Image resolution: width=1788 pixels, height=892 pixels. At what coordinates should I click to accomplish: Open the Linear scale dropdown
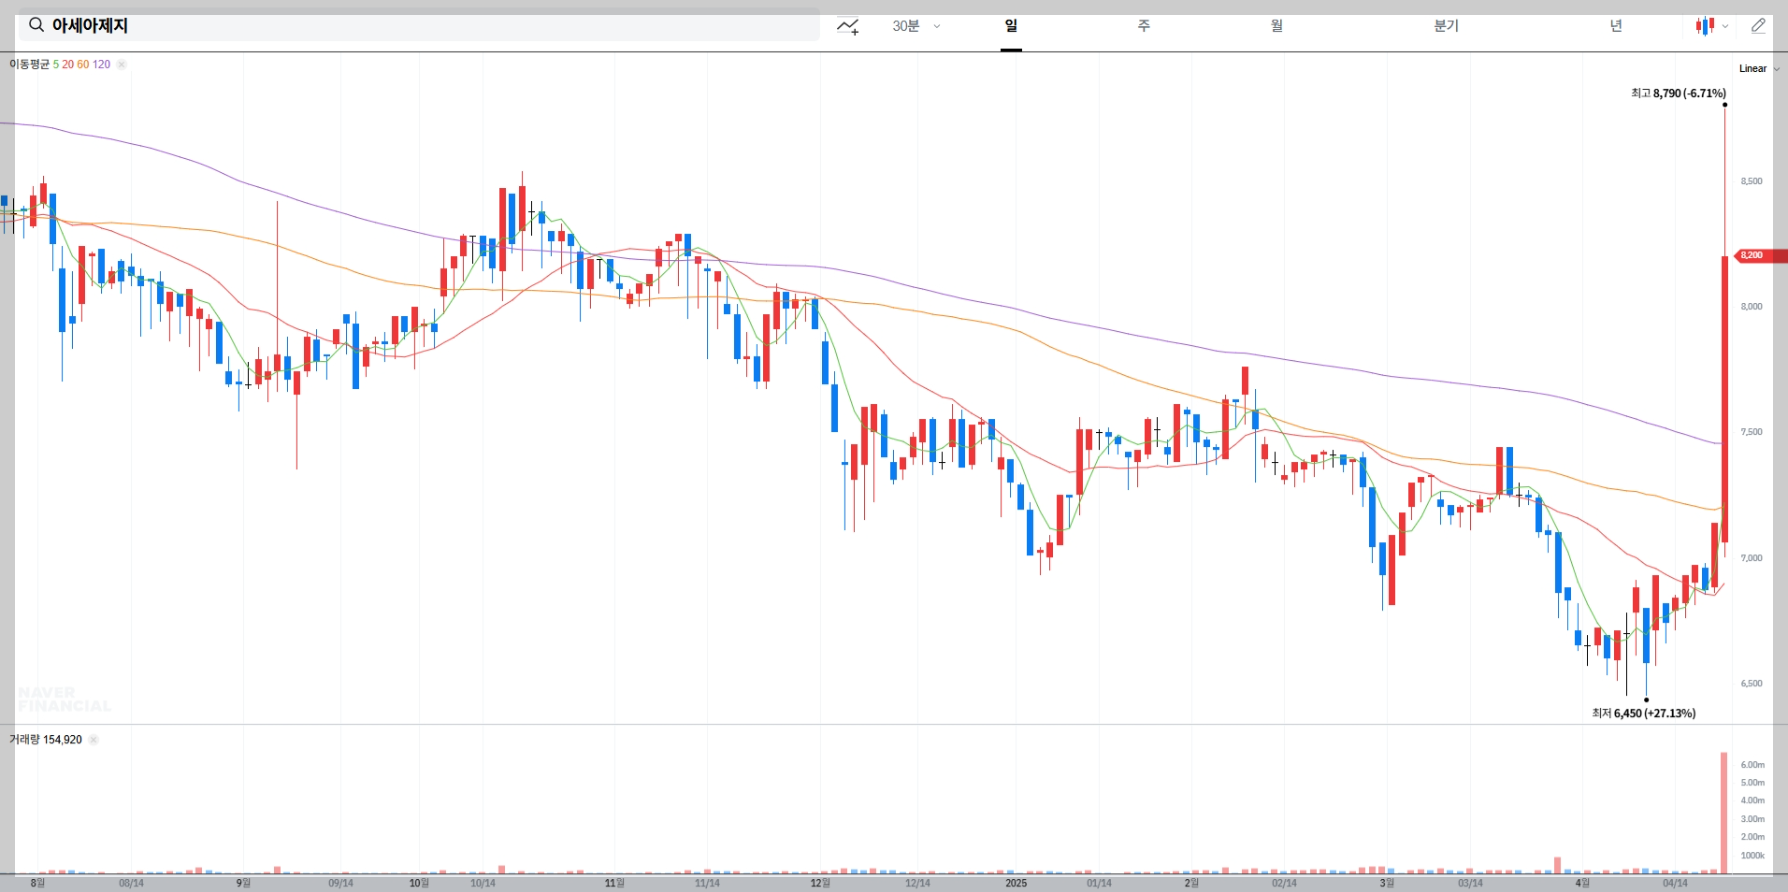(1759, 69)
